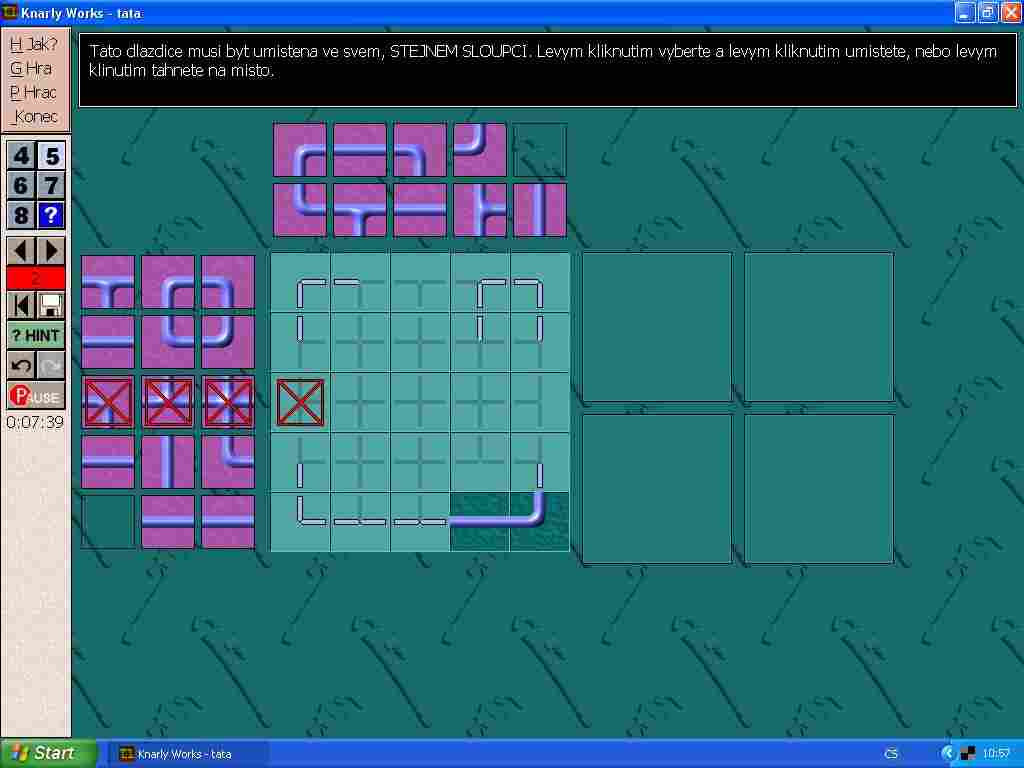Pick top tray first-row second tile, horizontal pipe
This screenshot has height=768, width=1024.
point(360,150)
